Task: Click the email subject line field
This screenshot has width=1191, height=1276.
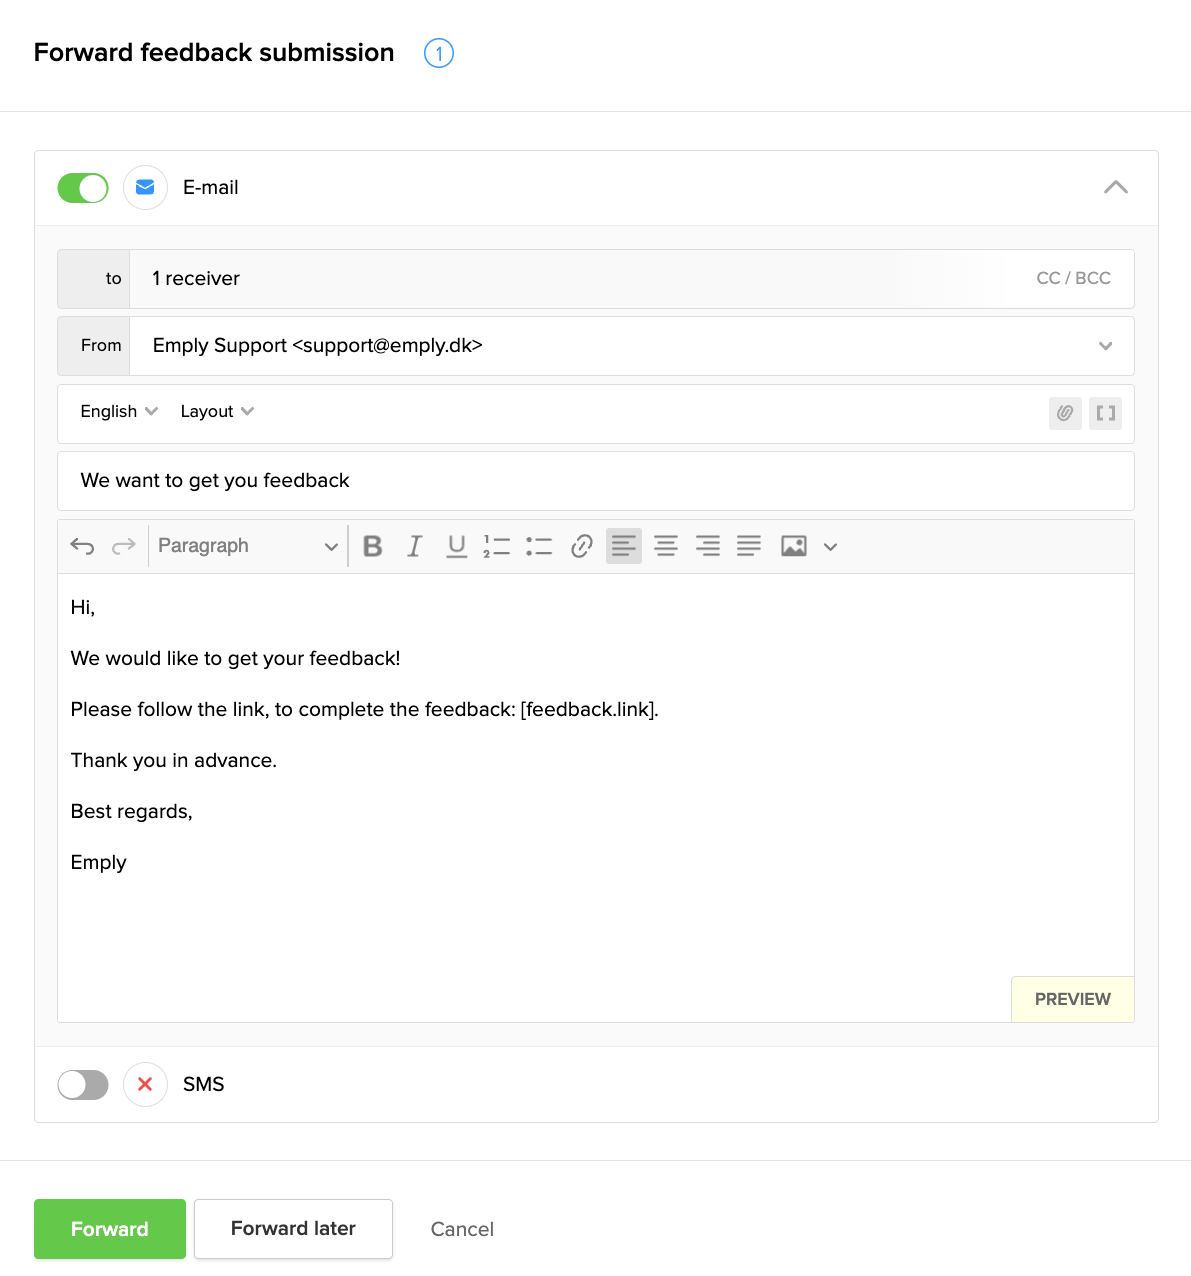Action: click(x=595, y=481)
